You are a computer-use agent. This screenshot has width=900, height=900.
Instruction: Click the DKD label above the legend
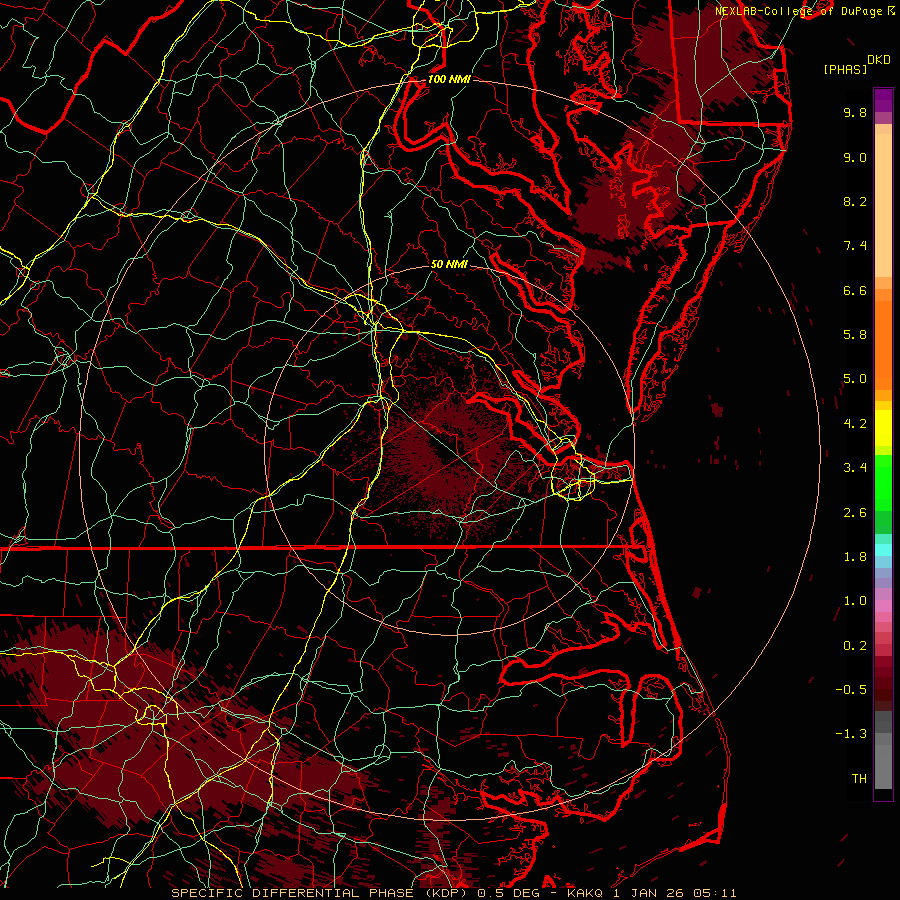click(878, 60)
